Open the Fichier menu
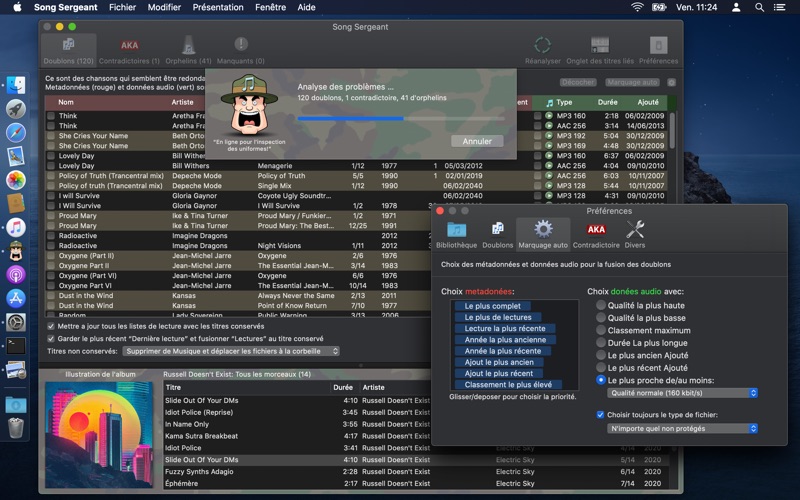 click(122, 7)
